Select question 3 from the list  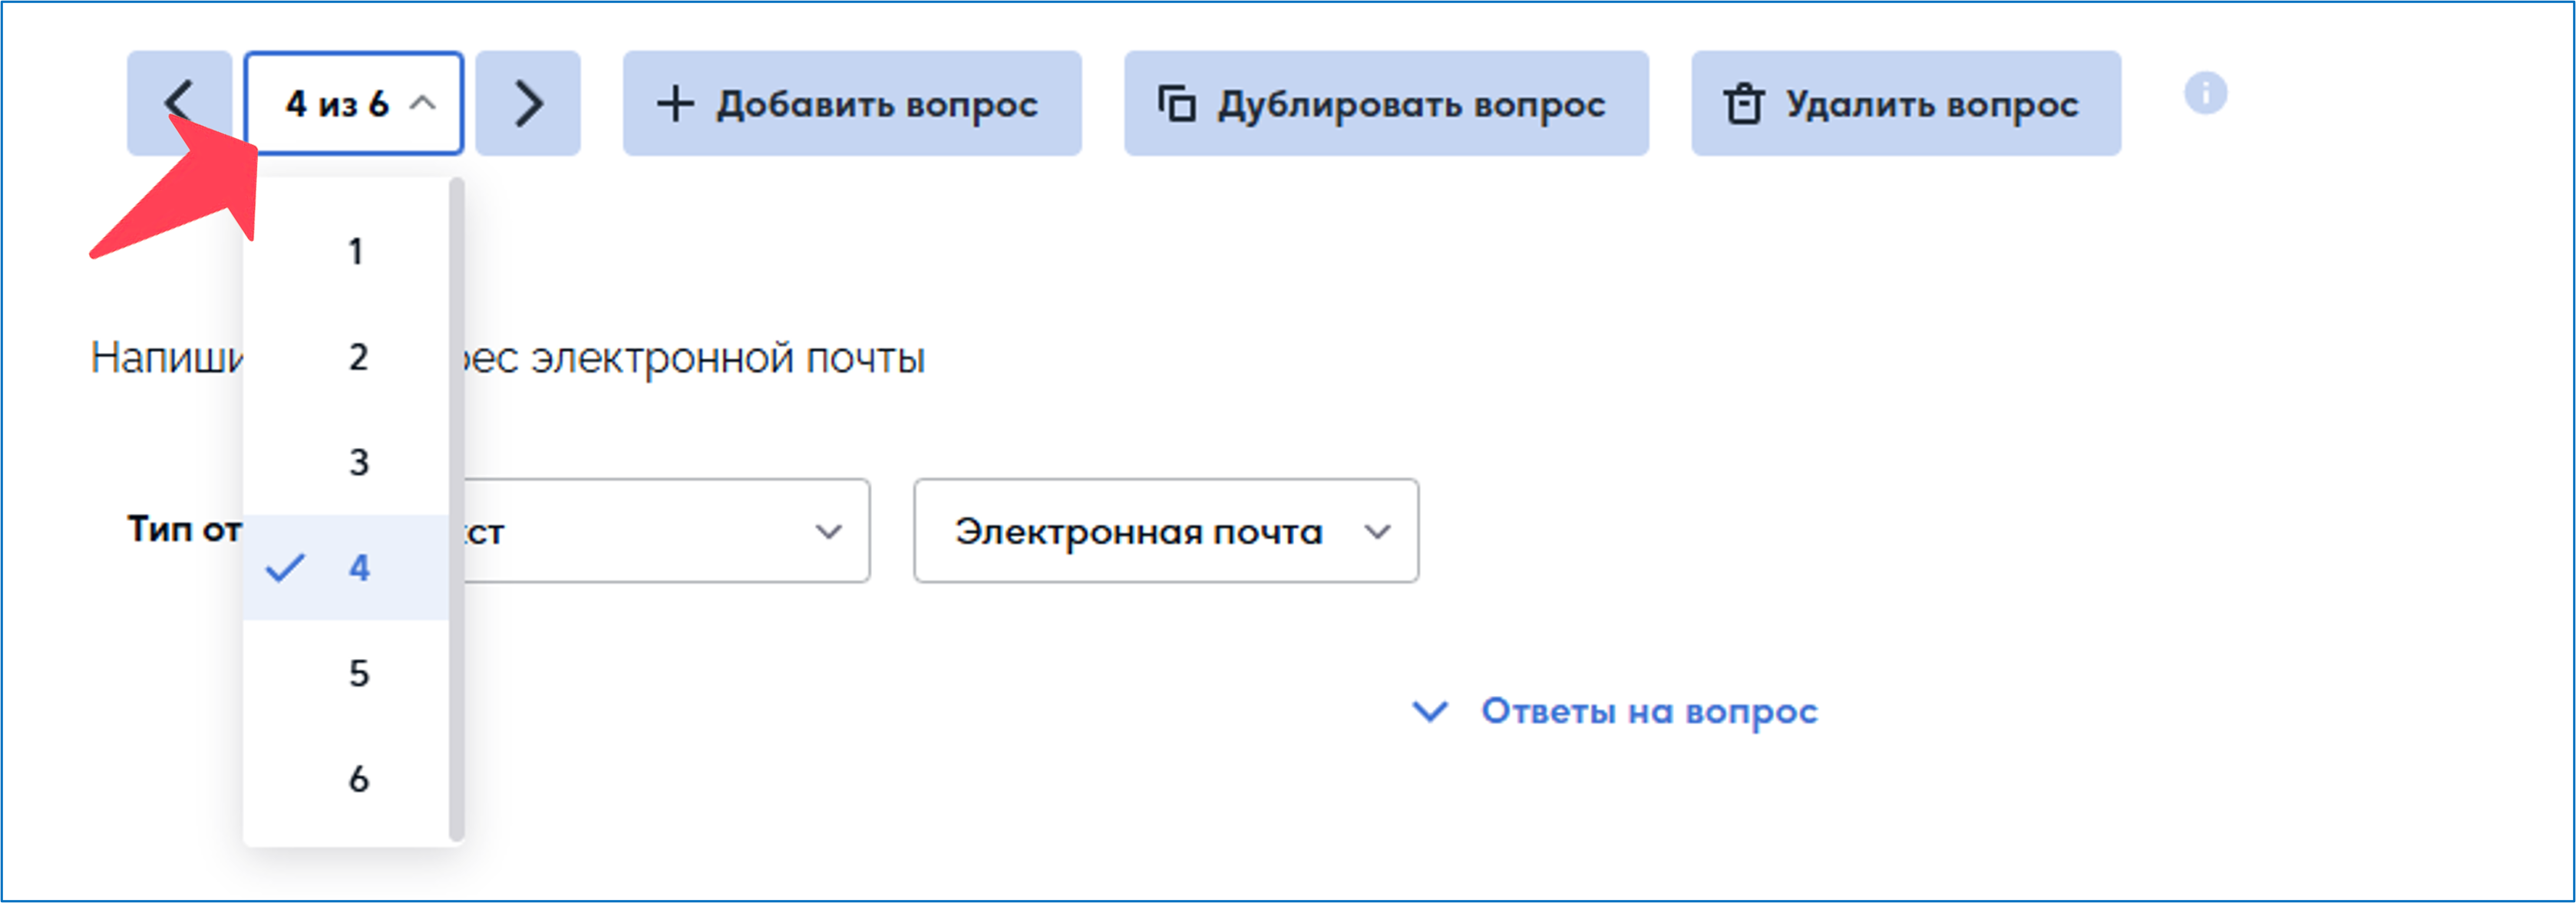click(358, 462)
